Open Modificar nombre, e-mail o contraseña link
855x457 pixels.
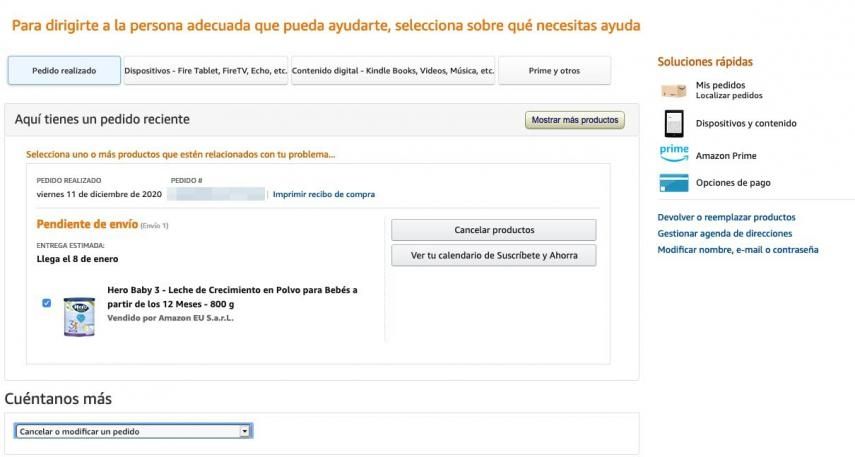pyautogui.click(x=737, y=249)
